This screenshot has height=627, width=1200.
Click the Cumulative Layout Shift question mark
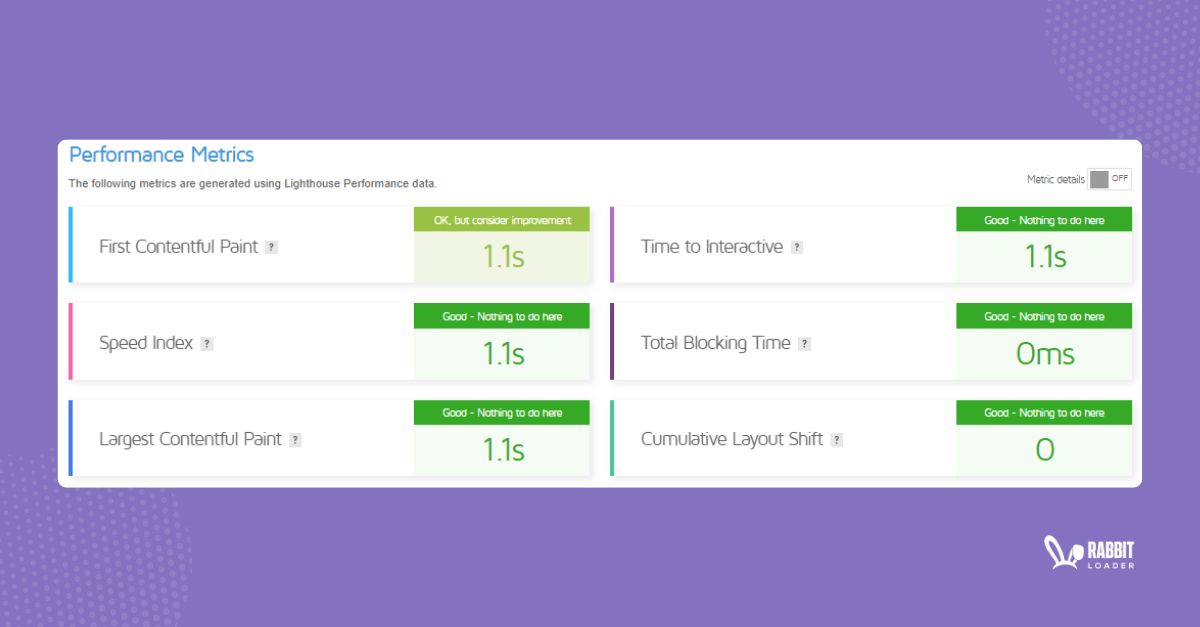point(837,439)
